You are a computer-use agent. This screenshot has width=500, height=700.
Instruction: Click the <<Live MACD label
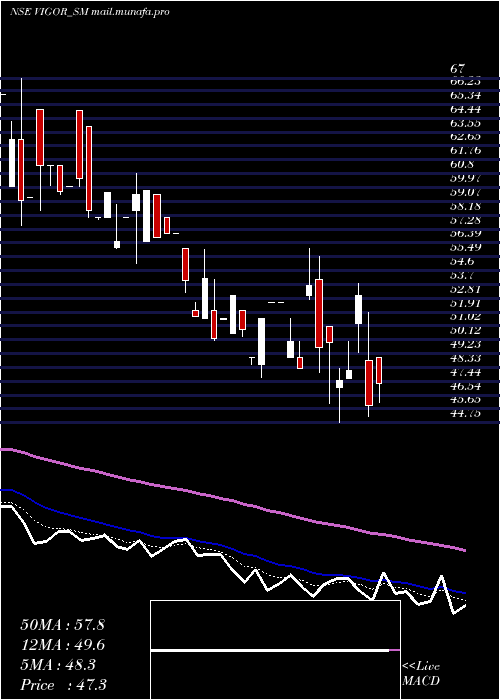[x=421, y=674]
